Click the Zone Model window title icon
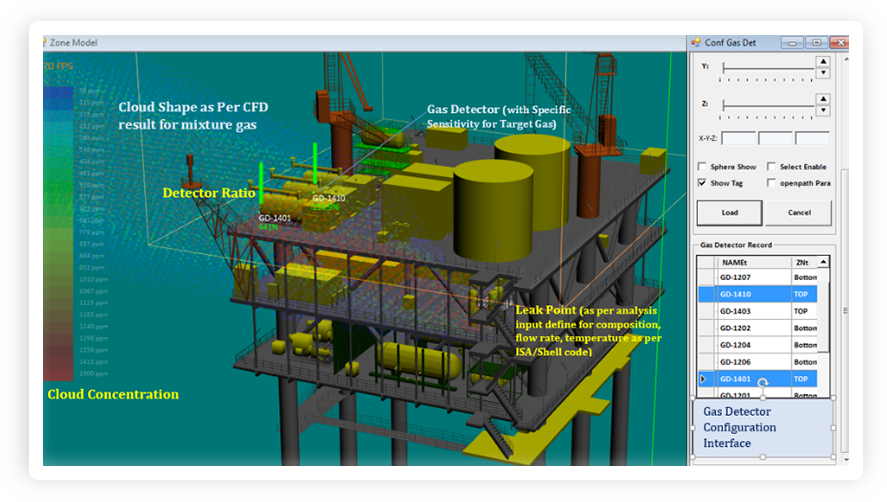887x502 pixels. click(x=46, y=43)
